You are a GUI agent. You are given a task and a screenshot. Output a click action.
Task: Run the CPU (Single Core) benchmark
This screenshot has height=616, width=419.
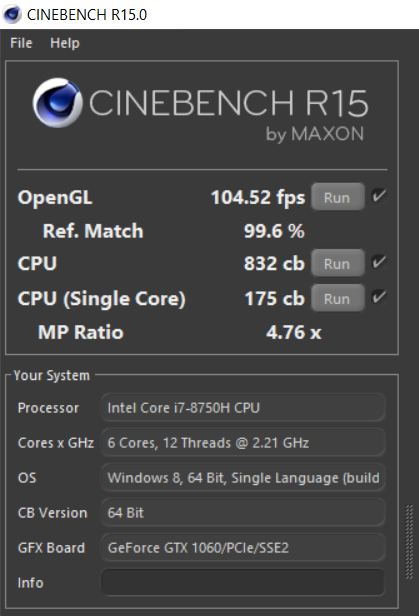[x=337, y=298]
